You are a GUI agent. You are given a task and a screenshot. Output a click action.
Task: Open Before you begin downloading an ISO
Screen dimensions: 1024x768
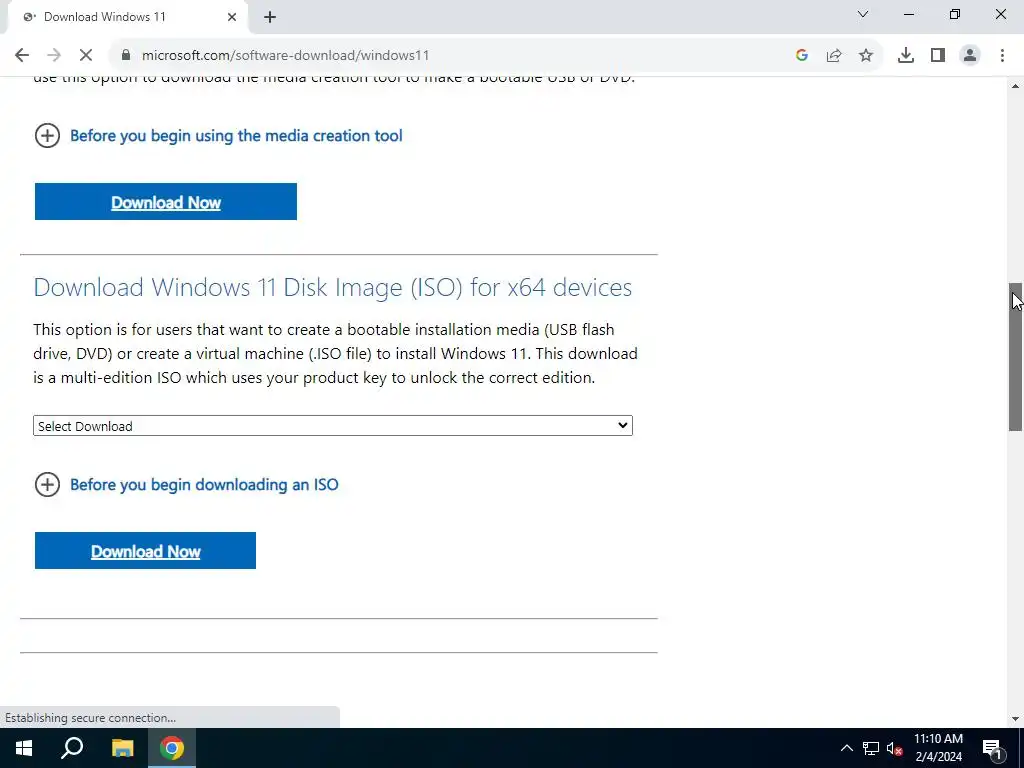click(x=204, y=485)
